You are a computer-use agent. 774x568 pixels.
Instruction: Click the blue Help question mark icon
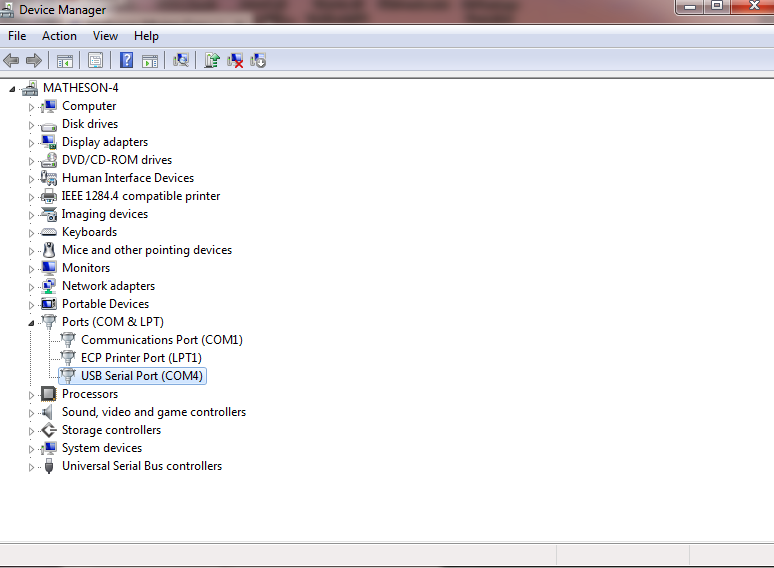pos(126,60)
